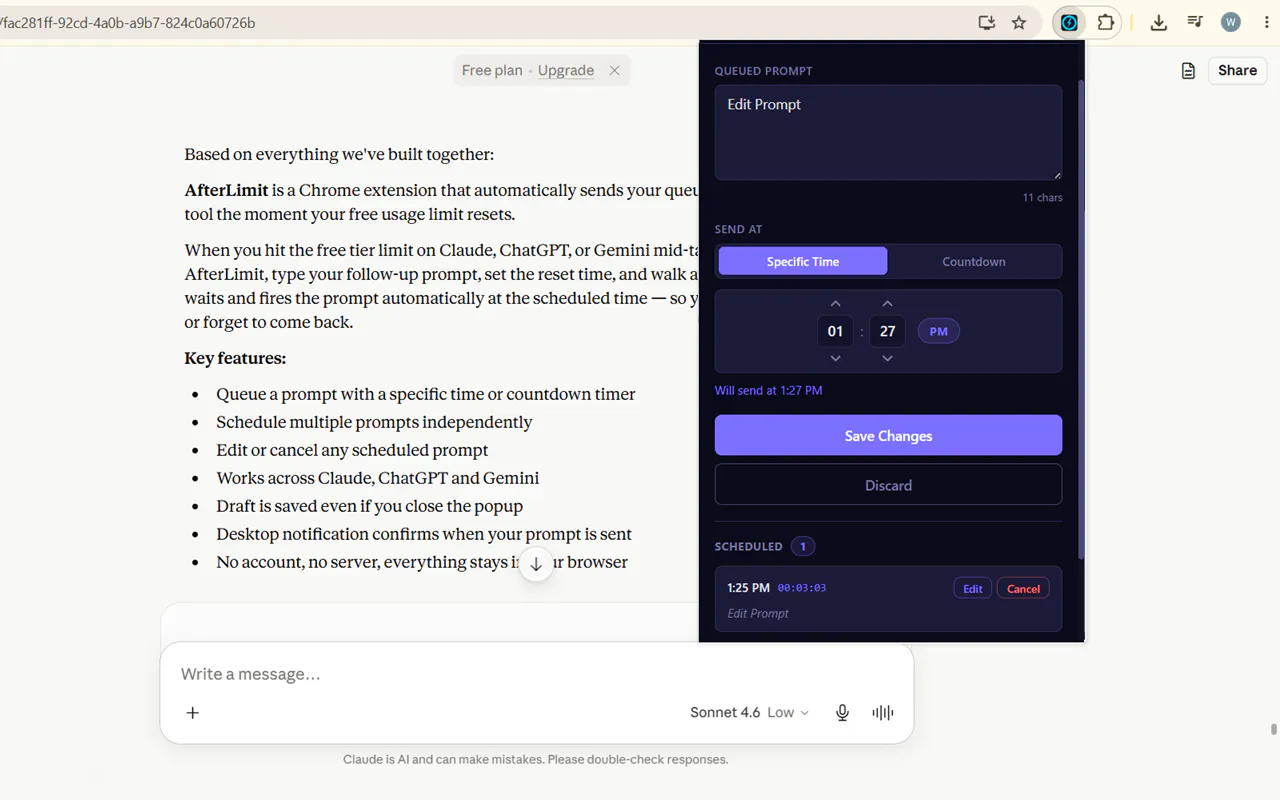
Task: Click the Extensions puzzle piece icon
Action: coord(1105,22)
